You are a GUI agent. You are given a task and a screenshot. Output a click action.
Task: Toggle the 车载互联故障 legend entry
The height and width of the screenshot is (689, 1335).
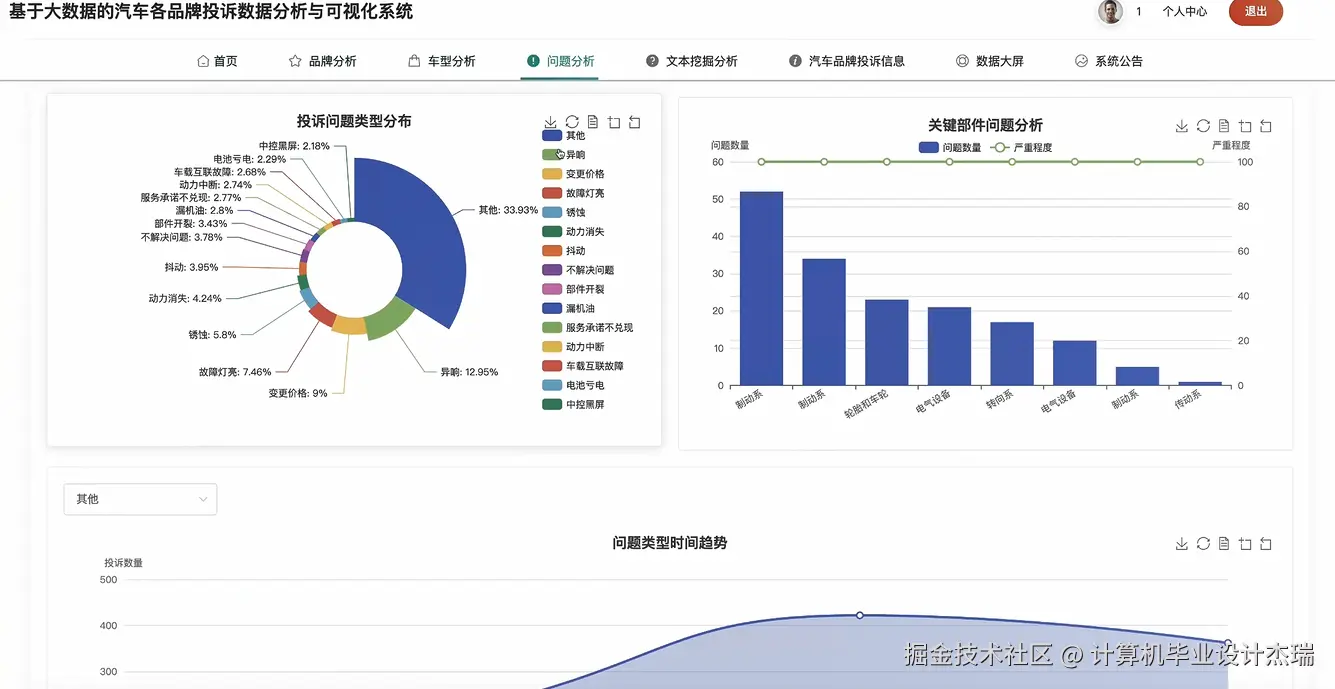pos(583,366)
